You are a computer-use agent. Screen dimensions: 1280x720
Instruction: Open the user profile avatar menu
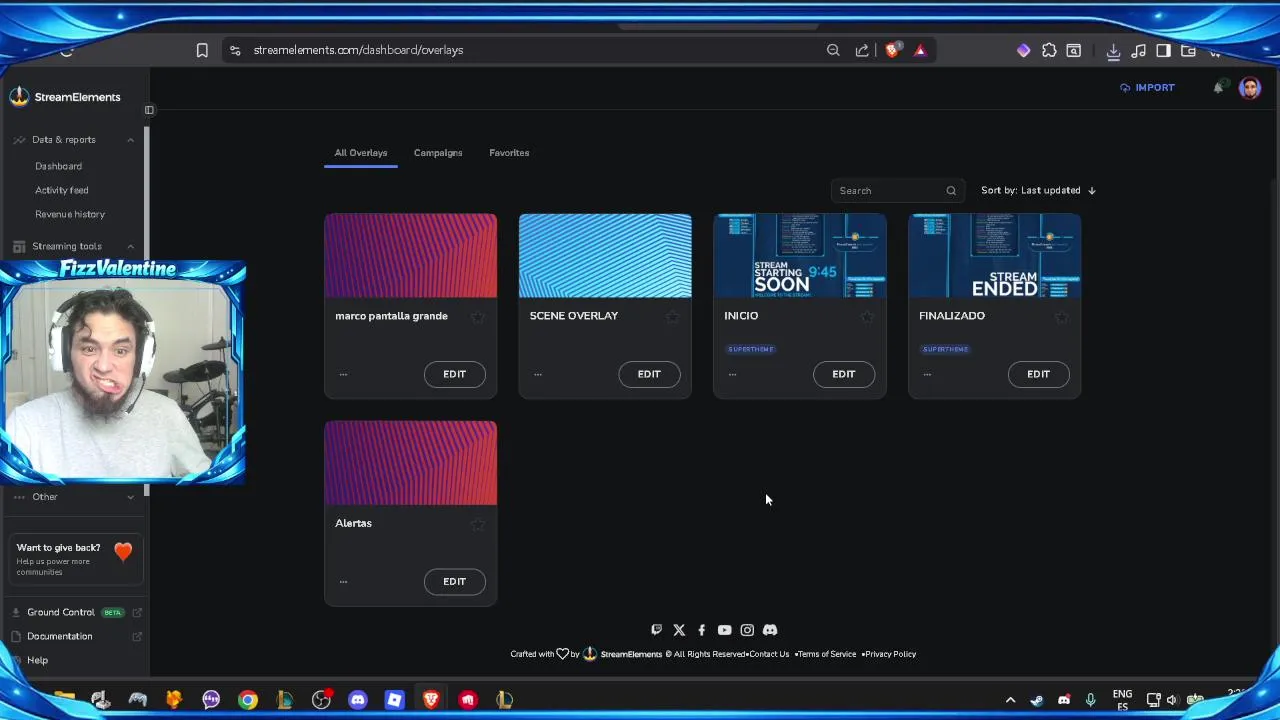(1249, 88)
